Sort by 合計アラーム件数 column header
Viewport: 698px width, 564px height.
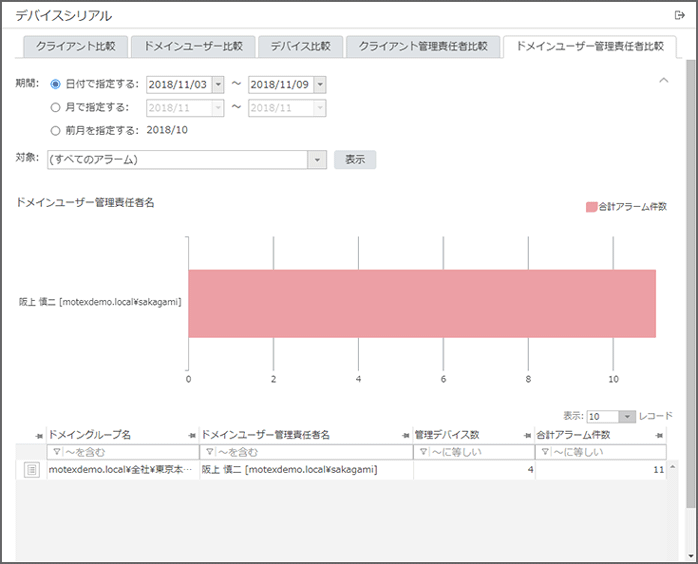pyautogui.click(x=573, y=435)
